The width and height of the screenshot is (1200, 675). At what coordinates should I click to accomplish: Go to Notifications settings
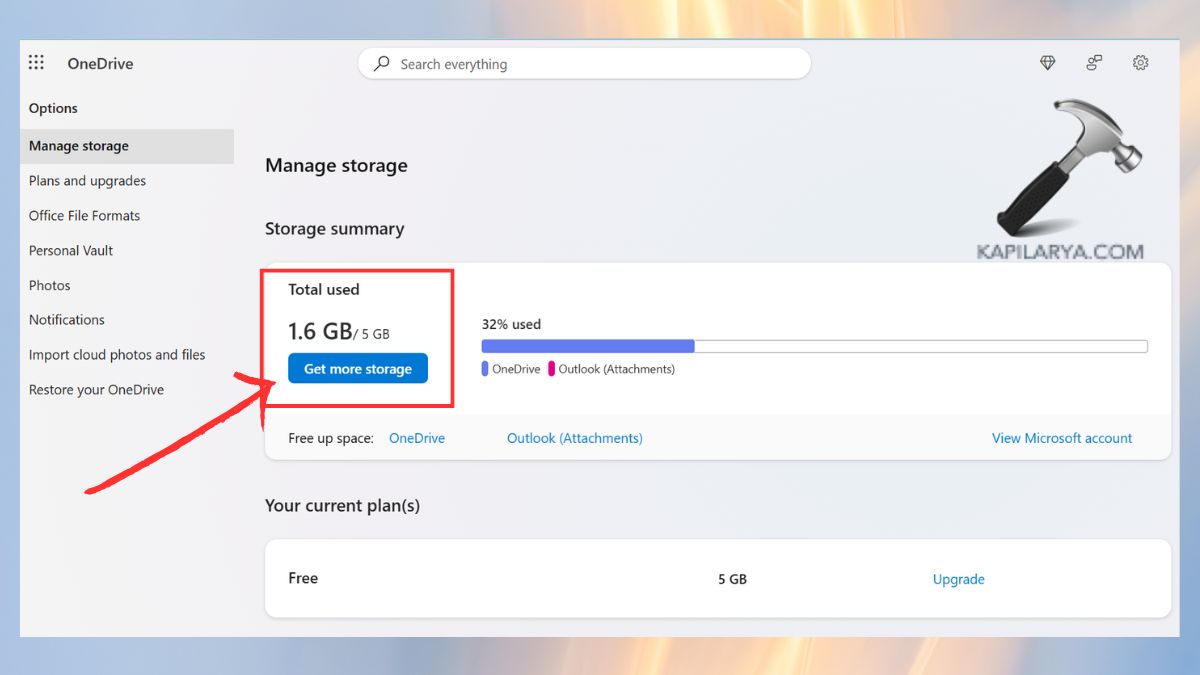tap(66, 319)
